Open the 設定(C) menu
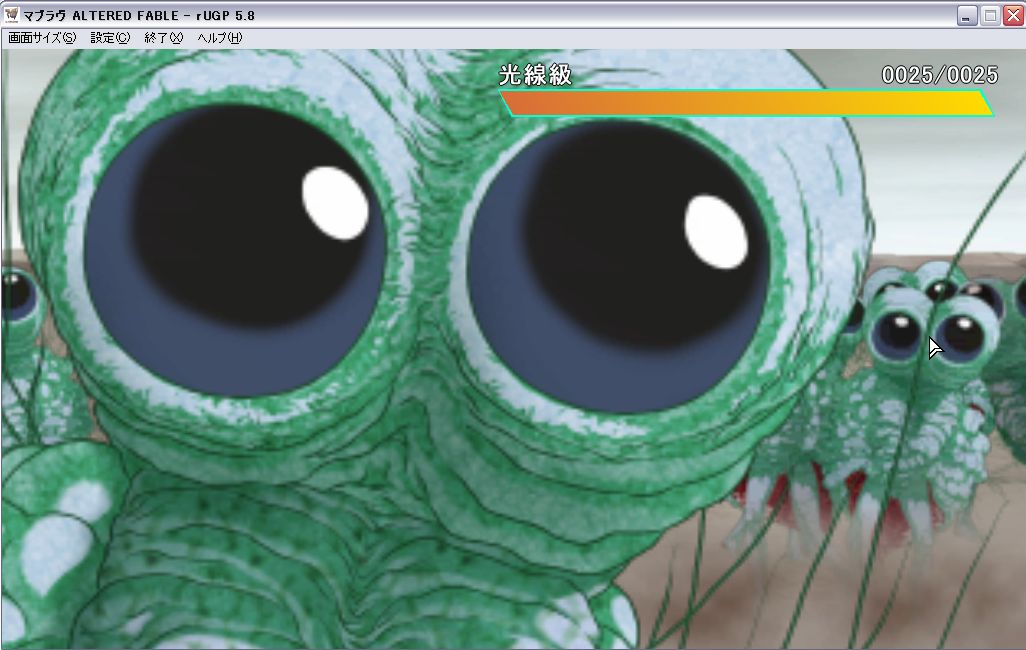 point(110,38)
